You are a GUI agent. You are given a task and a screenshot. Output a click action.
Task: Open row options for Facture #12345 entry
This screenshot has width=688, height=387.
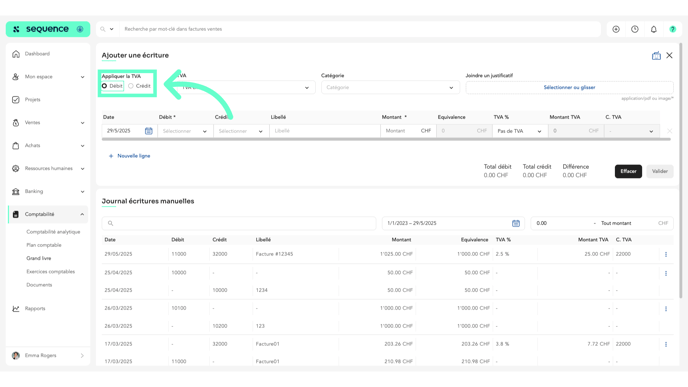(x=666, y=254)
